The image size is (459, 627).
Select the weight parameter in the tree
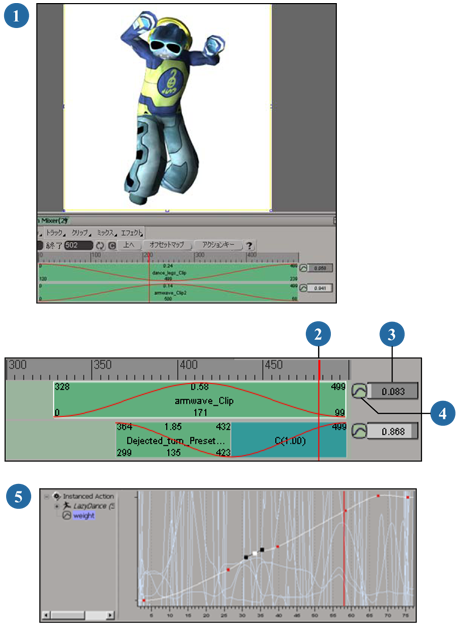pyautogui.click(x=84, y=515)
